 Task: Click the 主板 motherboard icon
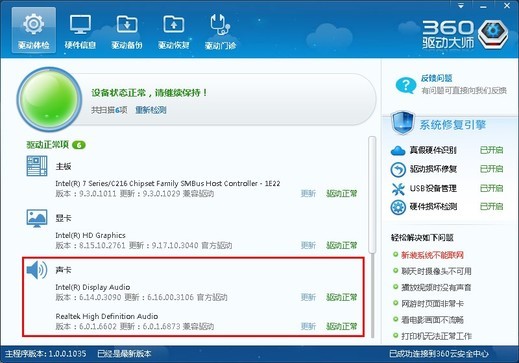(37, 166)
